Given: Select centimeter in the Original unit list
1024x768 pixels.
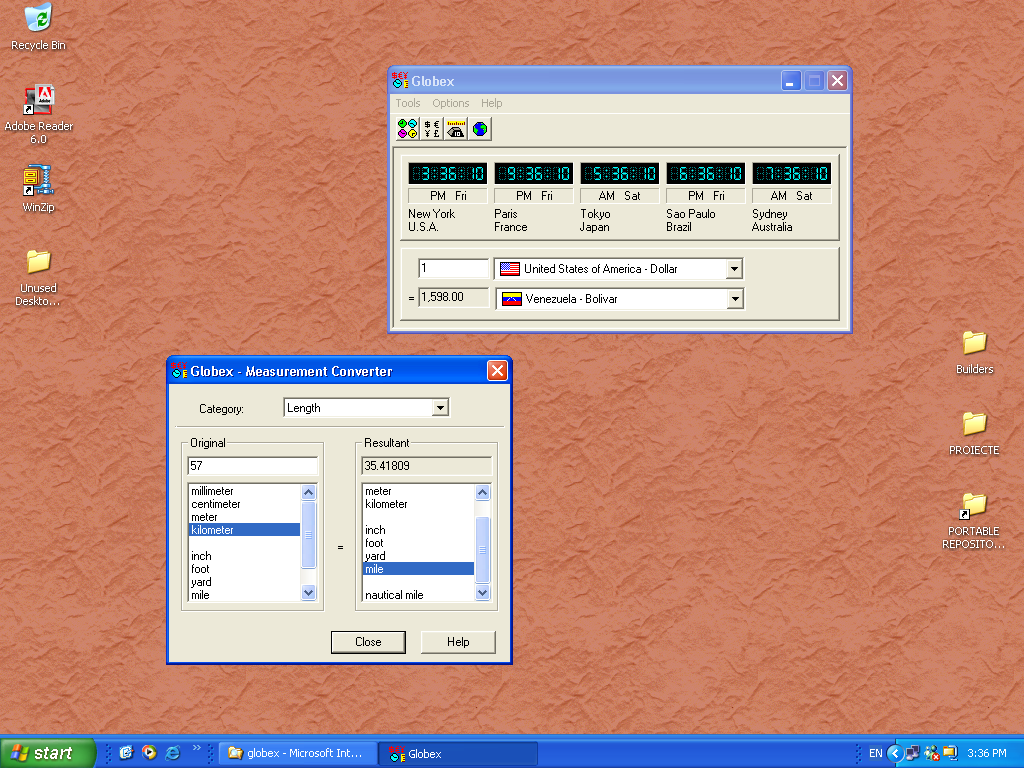Looking at the screenshot, I should [x=217, y=504].
